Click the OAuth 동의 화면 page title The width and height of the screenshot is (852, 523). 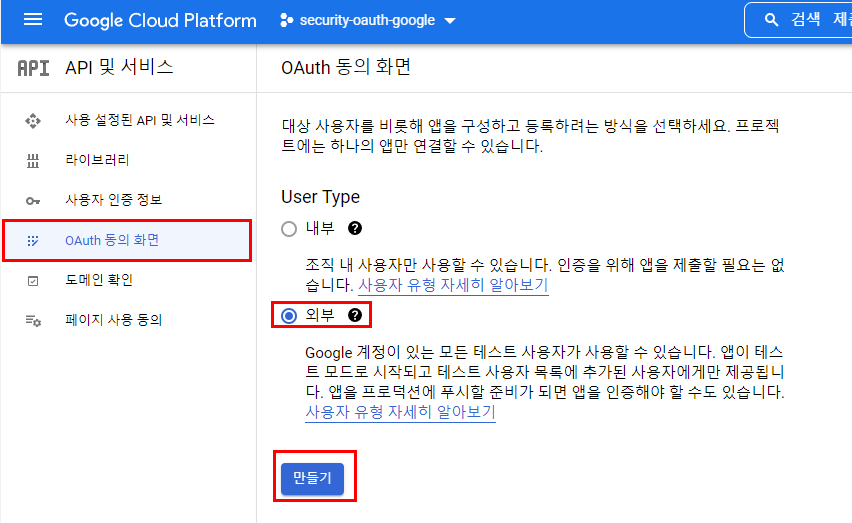tap(346, 67)
